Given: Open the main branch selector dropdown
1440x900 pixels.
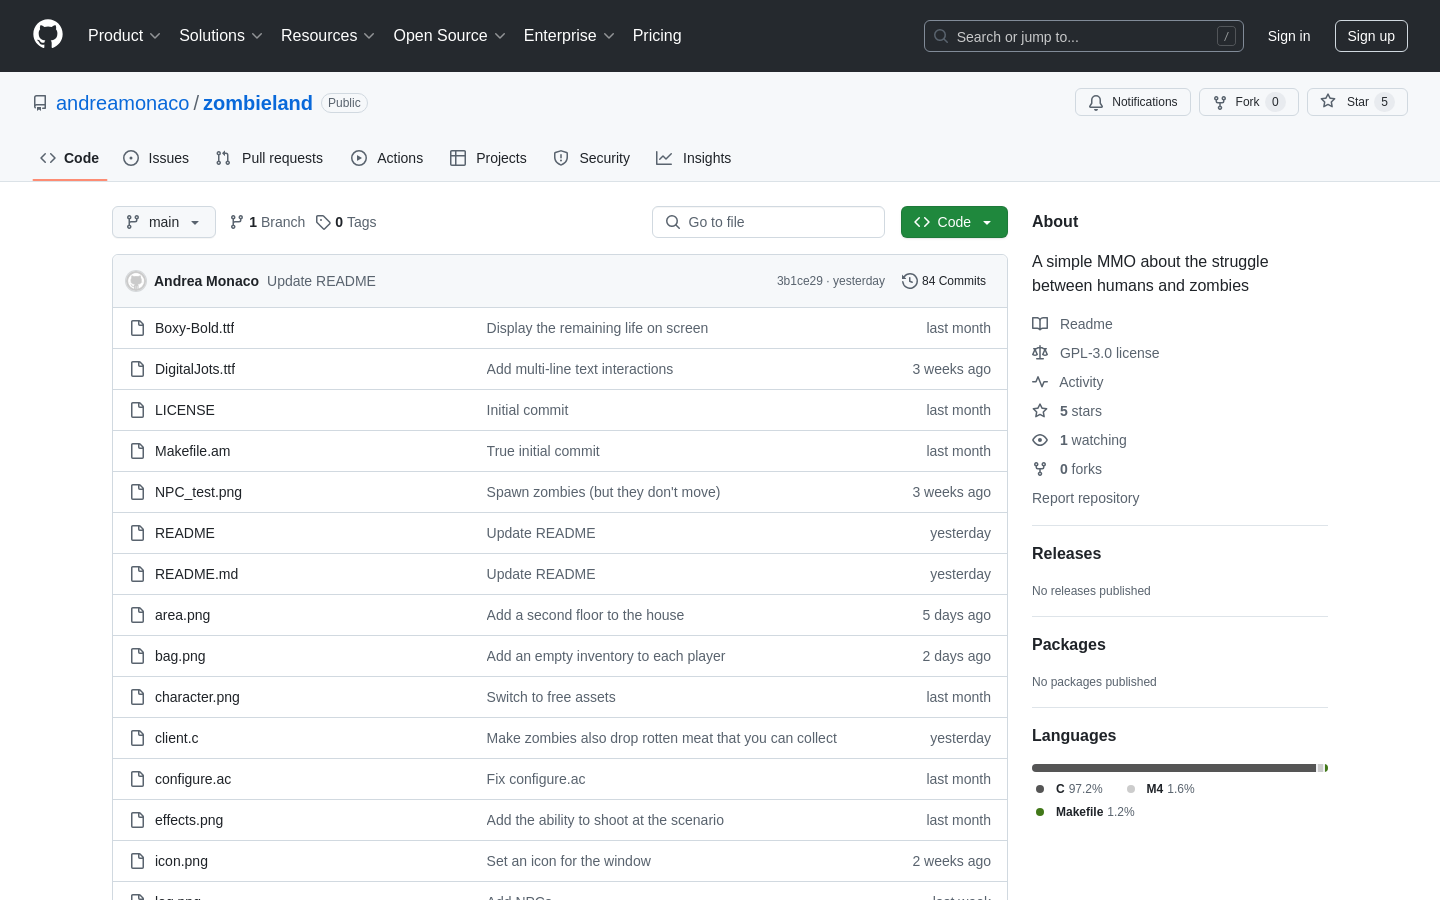Looking at the screenshot, I should [164, 222].
